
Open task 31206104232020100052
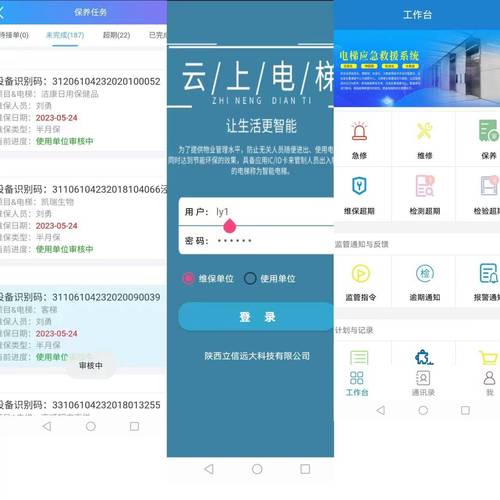click(x=83, y=110)
